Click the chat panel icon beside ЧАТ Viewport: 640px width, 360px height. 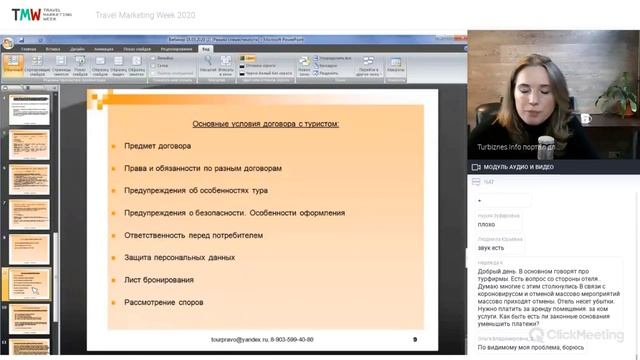pos(476,182)
